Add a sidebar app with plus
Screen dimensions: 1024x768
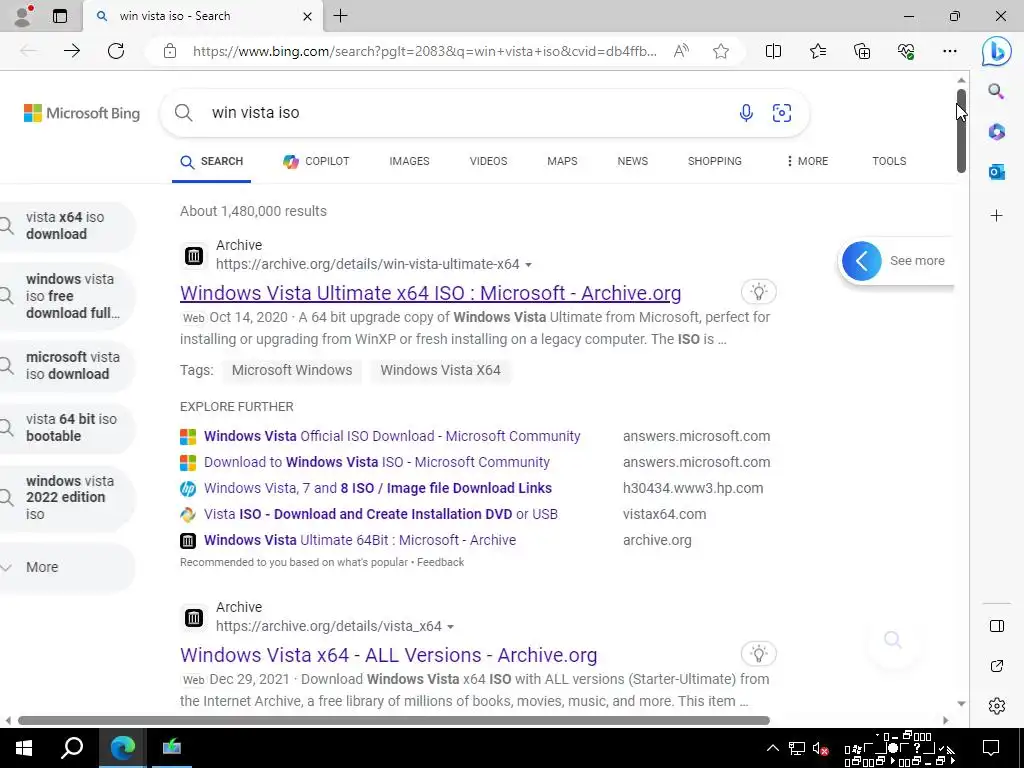[x=997, y=216]
